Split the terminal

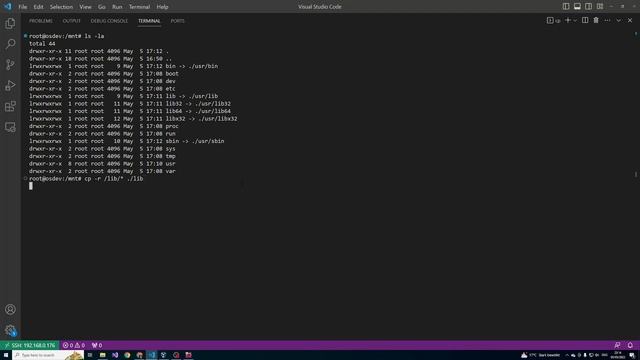coord(585,20)
